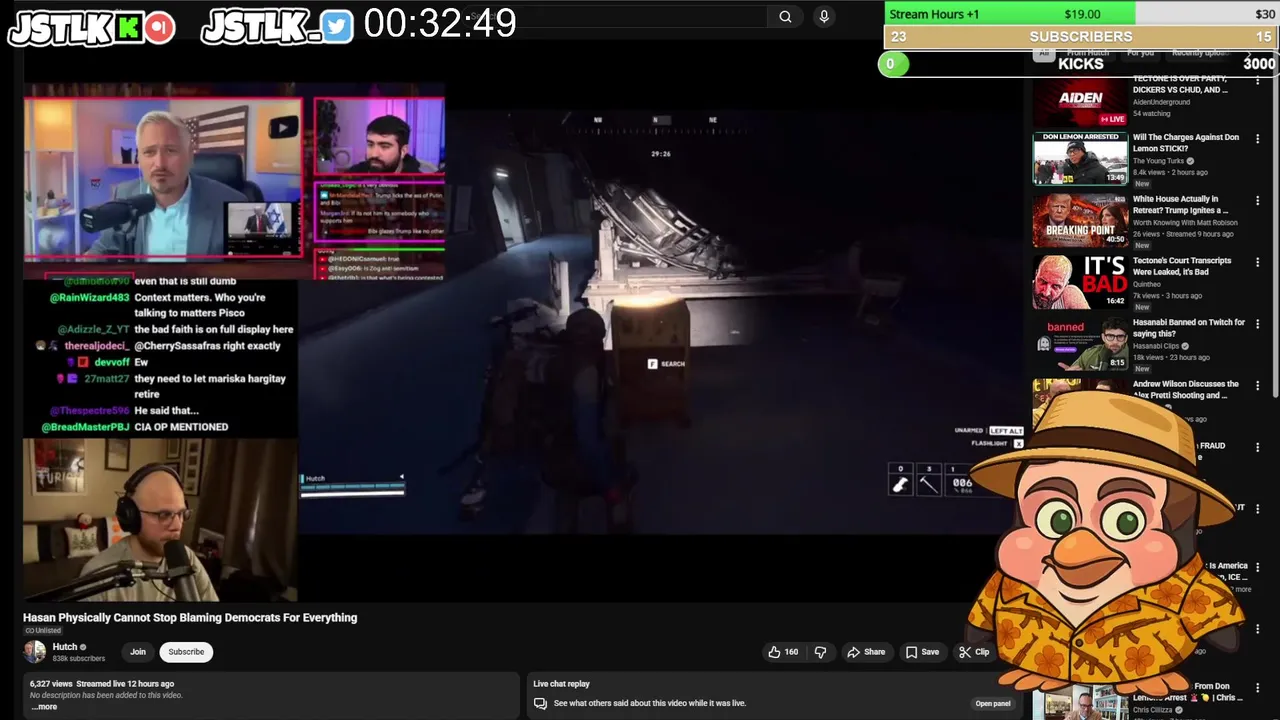Viewport: 1280px width, 720px height.
Task: Visit The Young Turks channel link
Action: click(x=1158, y=161)
